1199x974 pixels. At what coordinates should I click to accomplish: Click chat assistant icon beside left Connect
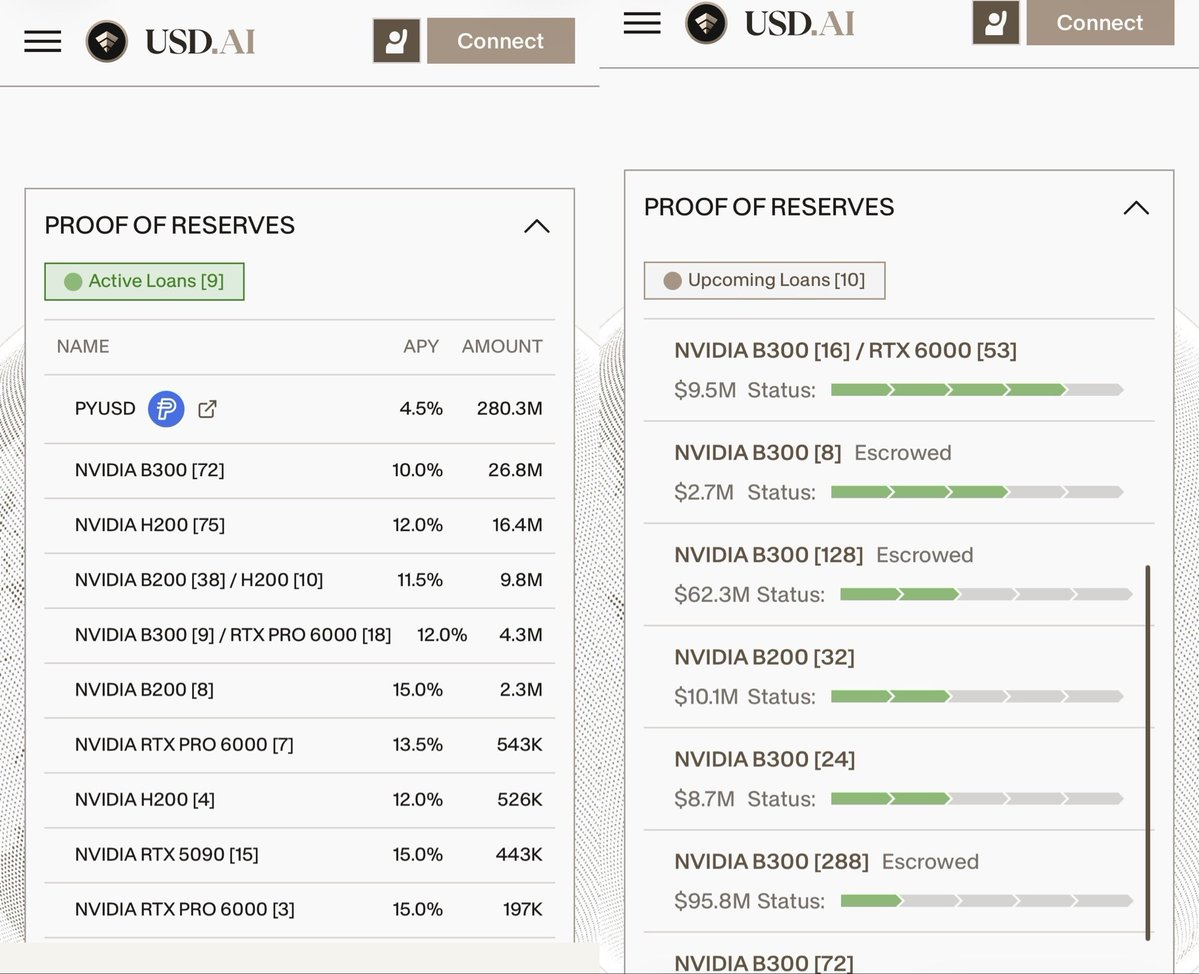pyautogui.click(x=396, y=41)
